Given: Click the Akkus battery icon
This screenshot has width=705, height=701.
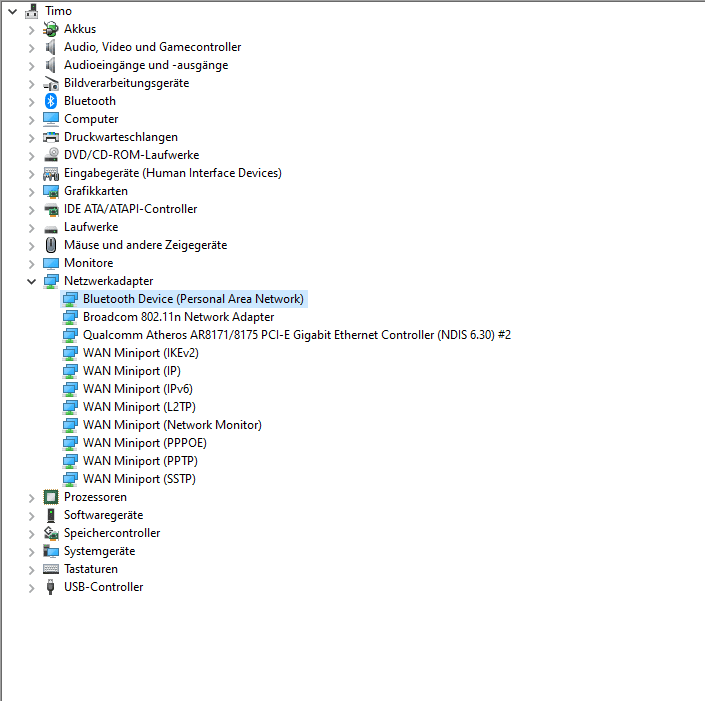Looking at the screenshot, I should 51,29.
